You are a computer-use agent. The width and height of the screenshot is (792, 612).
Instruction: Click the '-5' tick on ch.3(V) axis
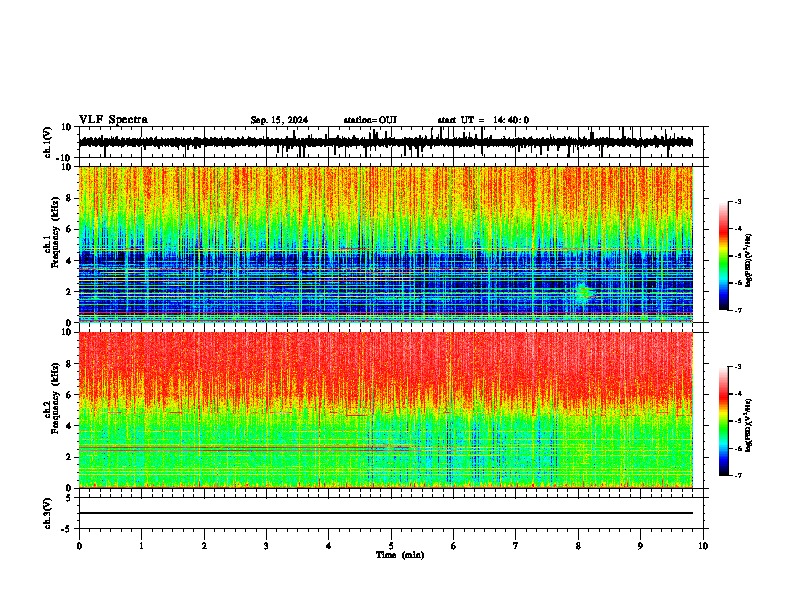pyautogui.click(x=67, y=529)
